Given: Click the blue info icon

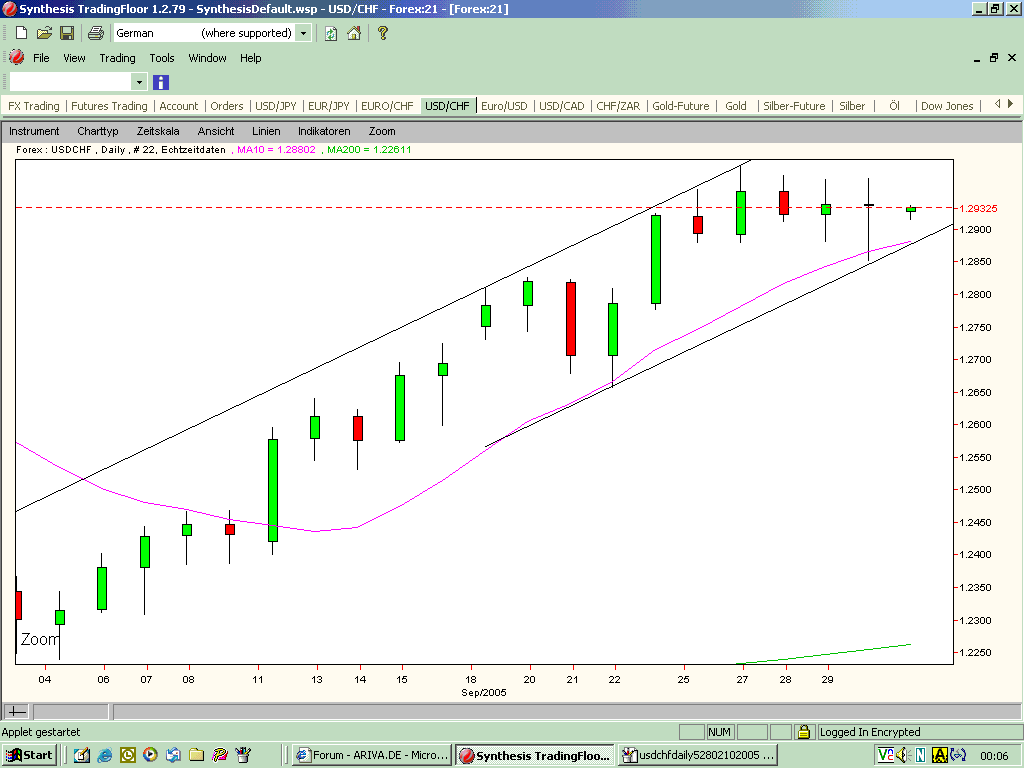Looking at the screenshot, I should 161,82.
